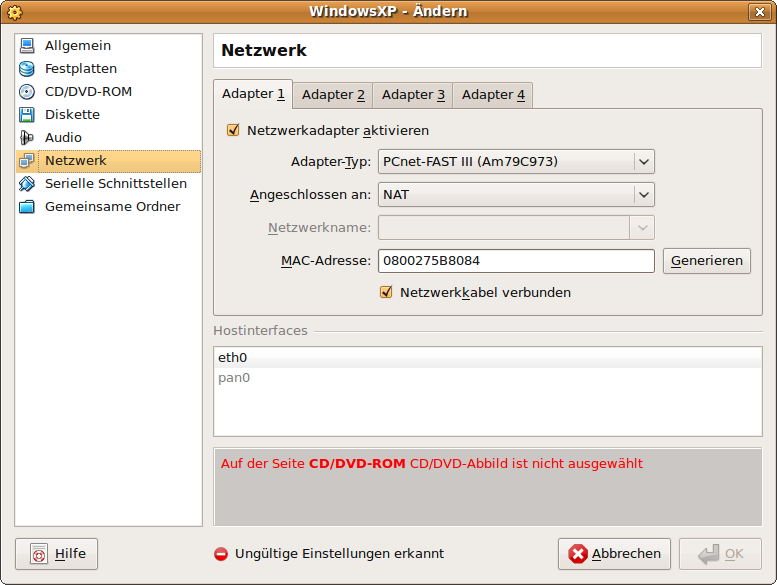Click the Hilfe button
The width and height of the screenshot is (777, 585).
click(x=56, y=554)
